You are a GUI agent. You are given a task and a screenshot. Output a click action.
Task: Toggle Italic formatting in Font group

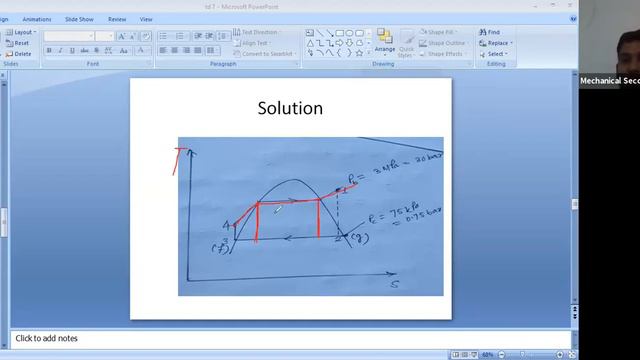(x=60, y=51)
